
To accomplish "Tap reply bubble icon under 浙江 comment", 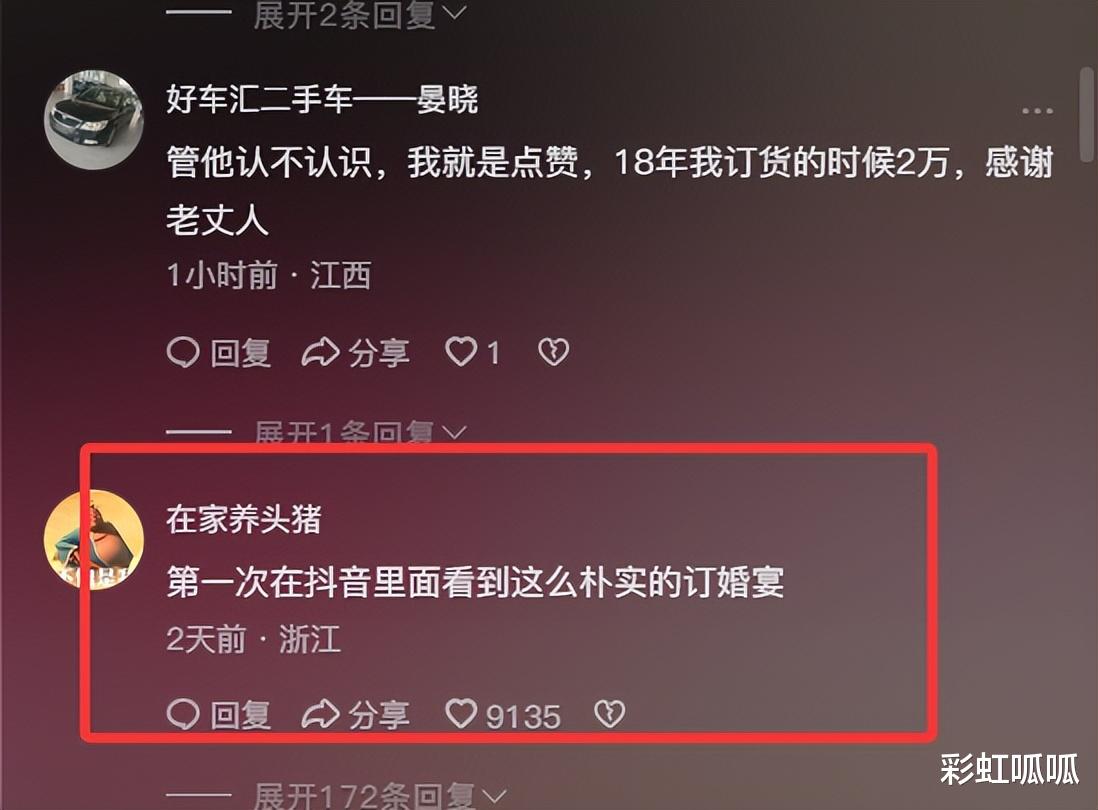I will click(x=183, y=714).
